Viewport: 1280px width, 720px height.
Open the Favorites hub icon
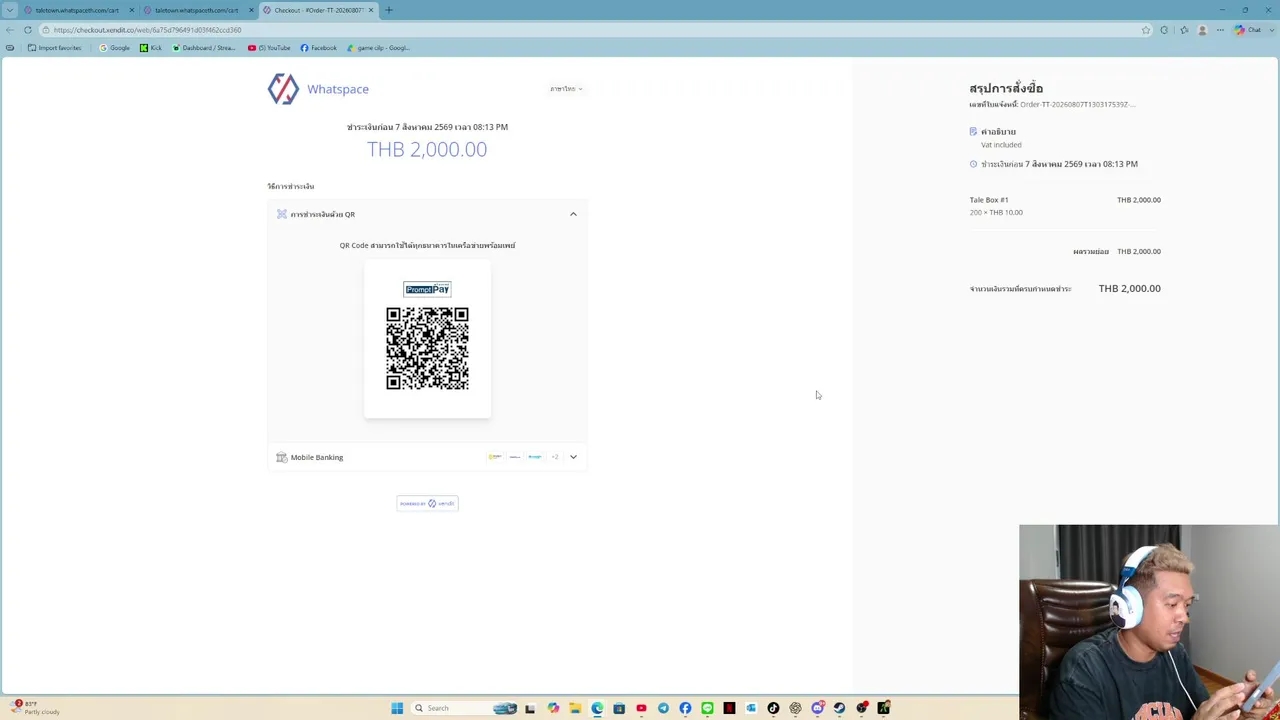point(1184,30)
